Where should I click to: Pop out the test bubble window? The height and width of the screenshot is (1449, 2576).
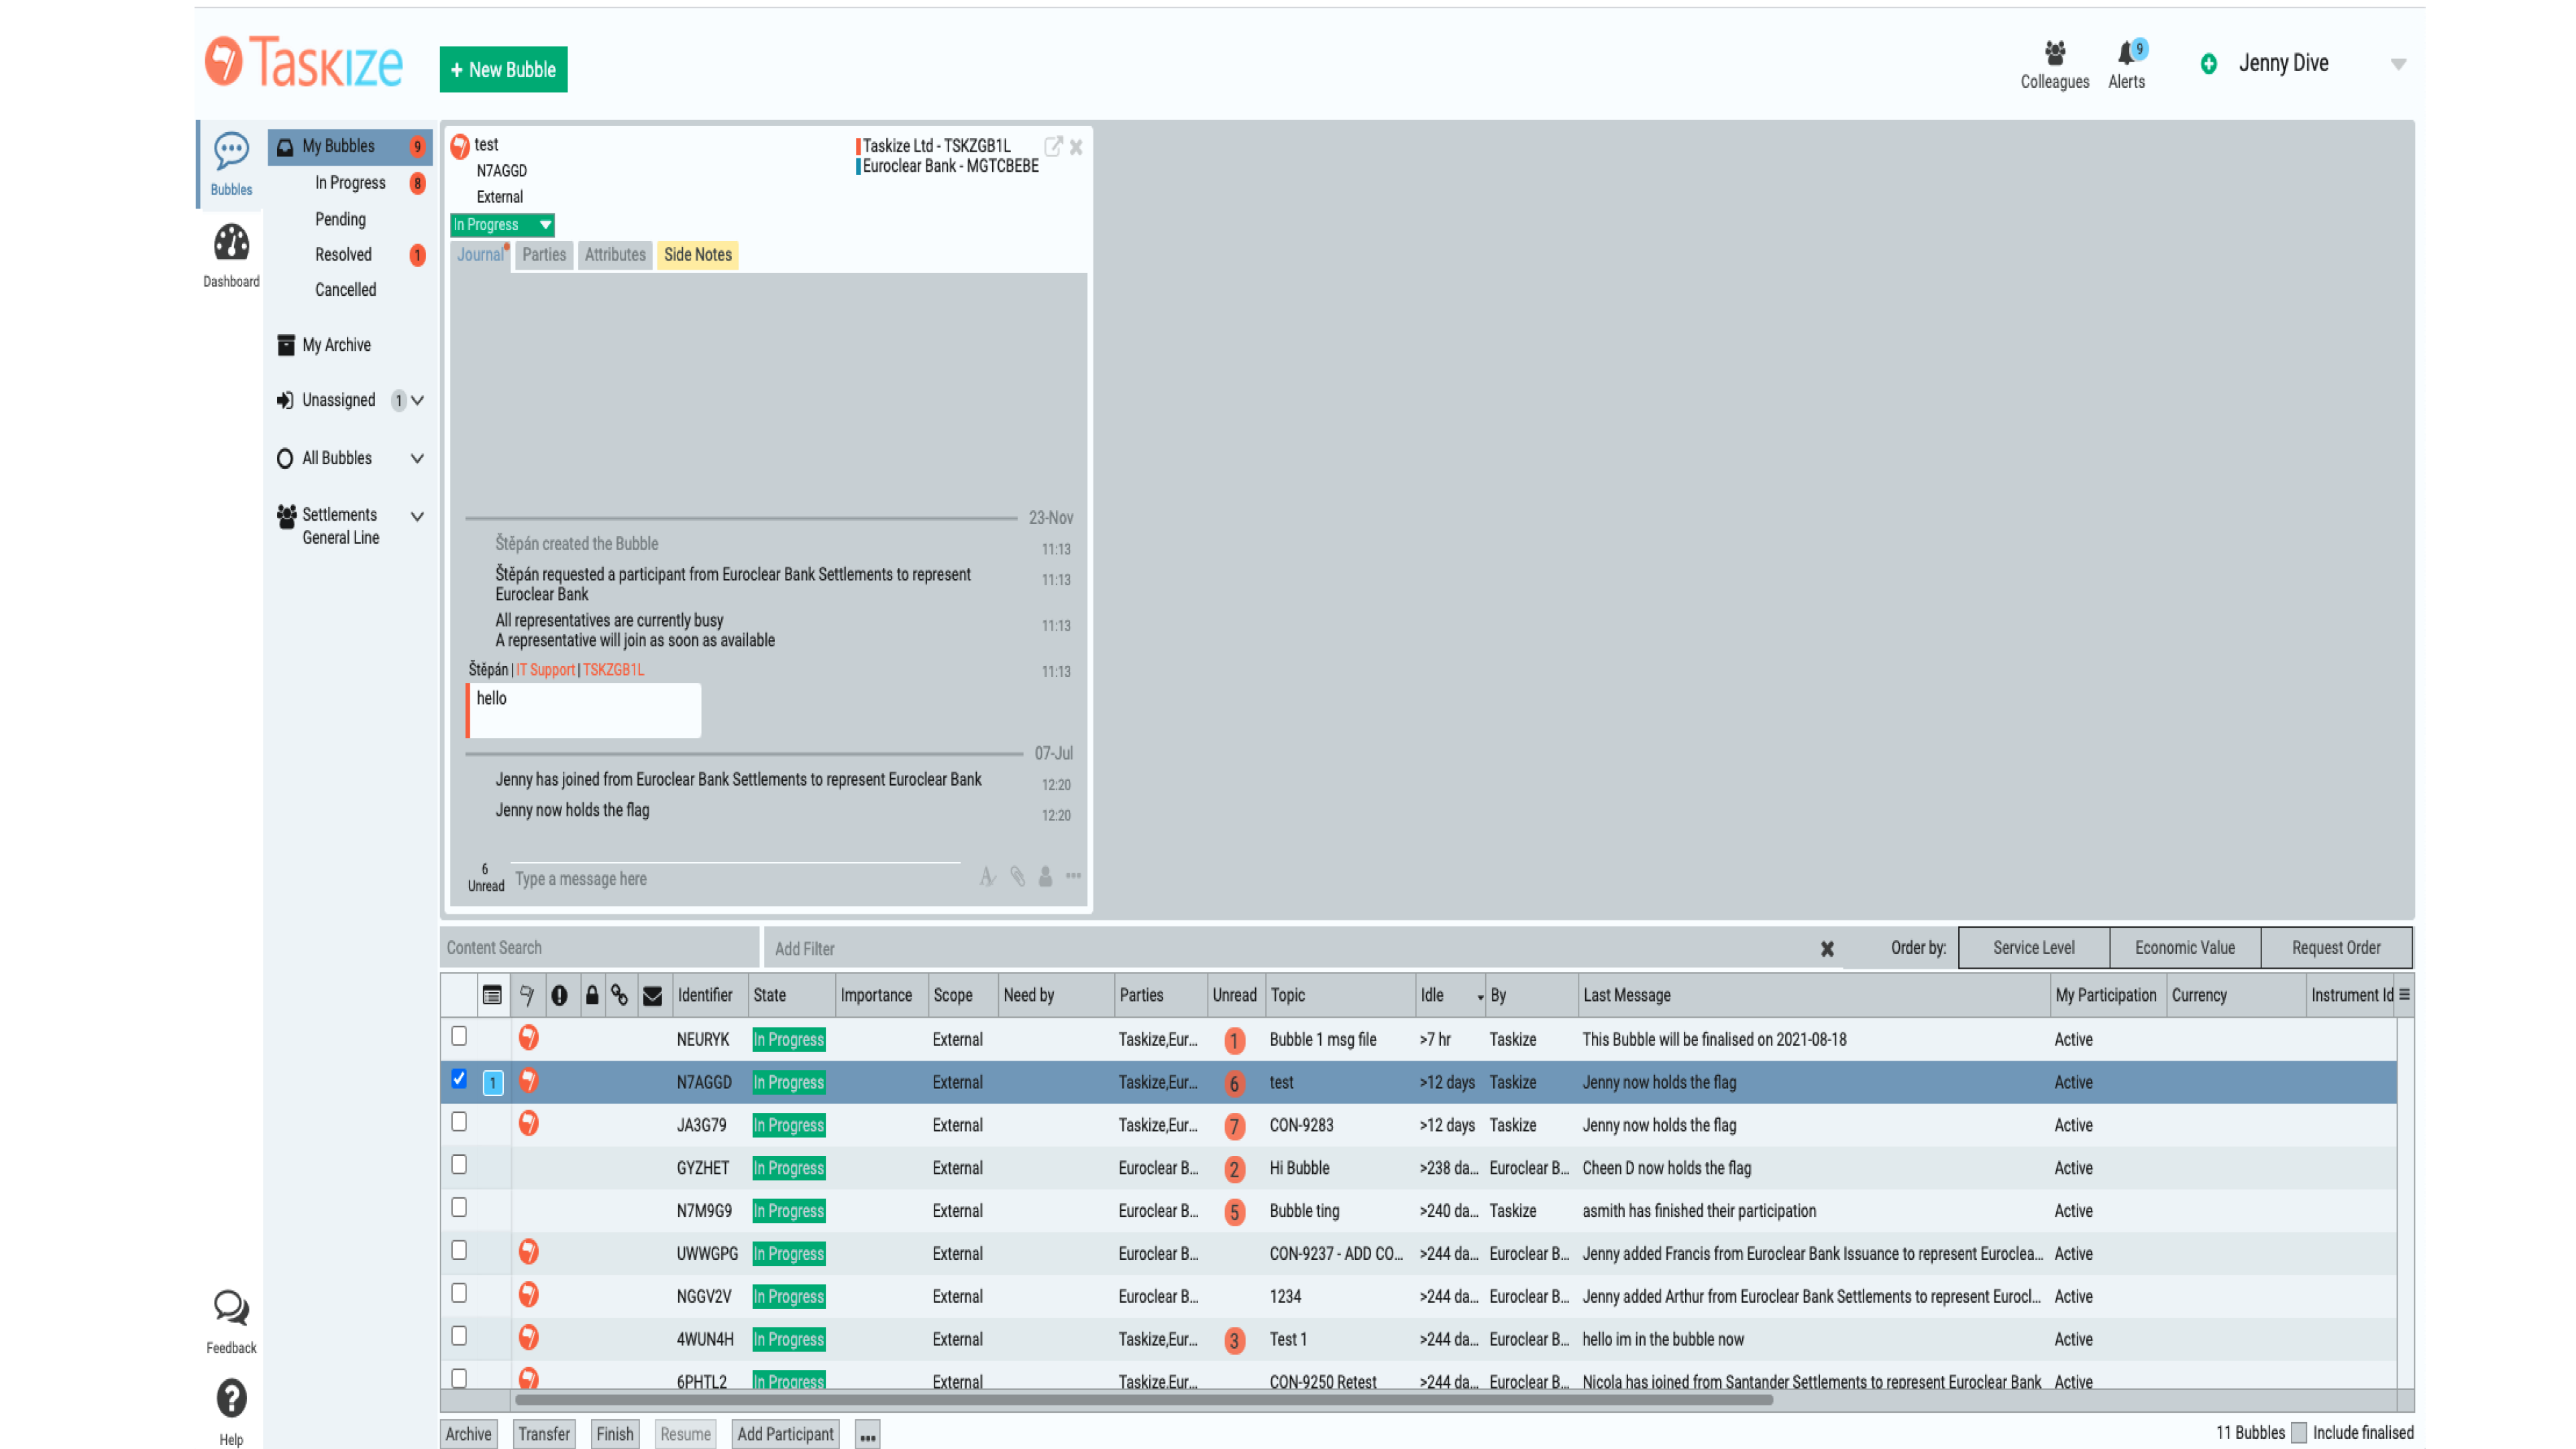(1052, 146)
